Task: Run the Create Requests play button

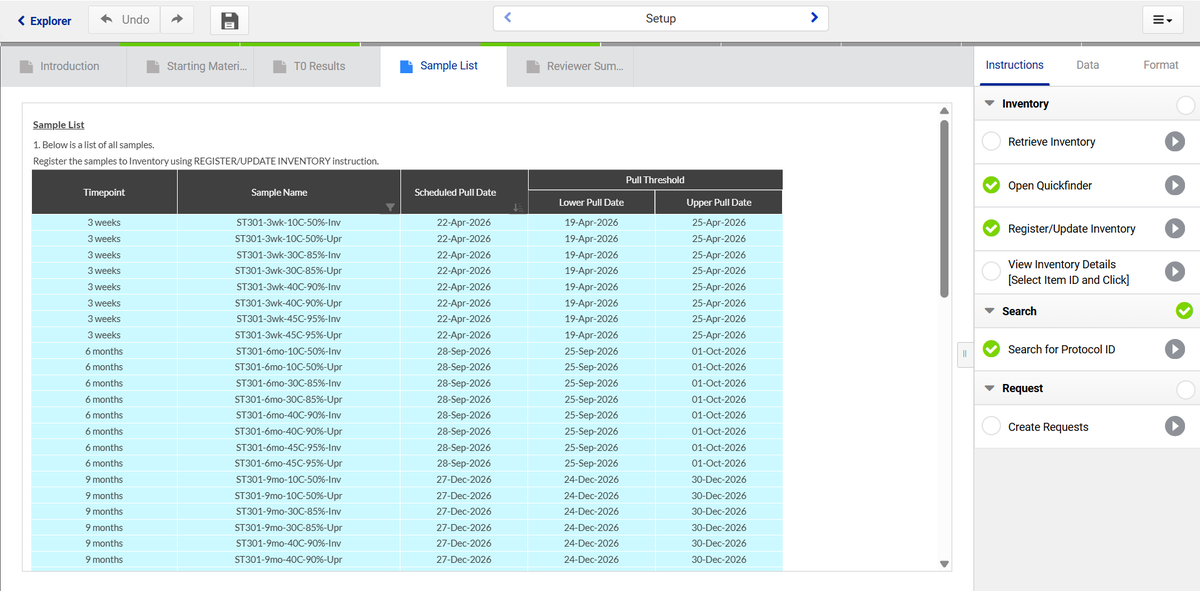Action: pos(1175,426)
